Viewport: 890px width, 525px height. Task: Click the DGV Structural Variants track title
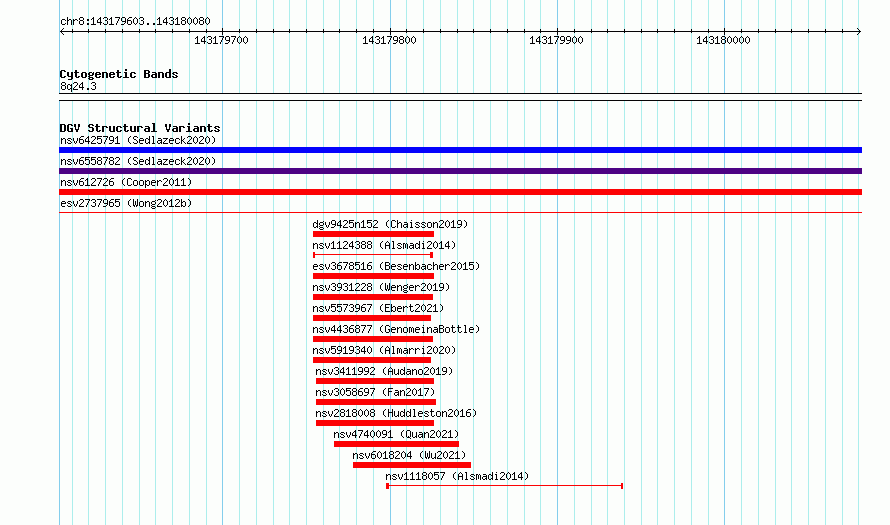tap(140, 128)
